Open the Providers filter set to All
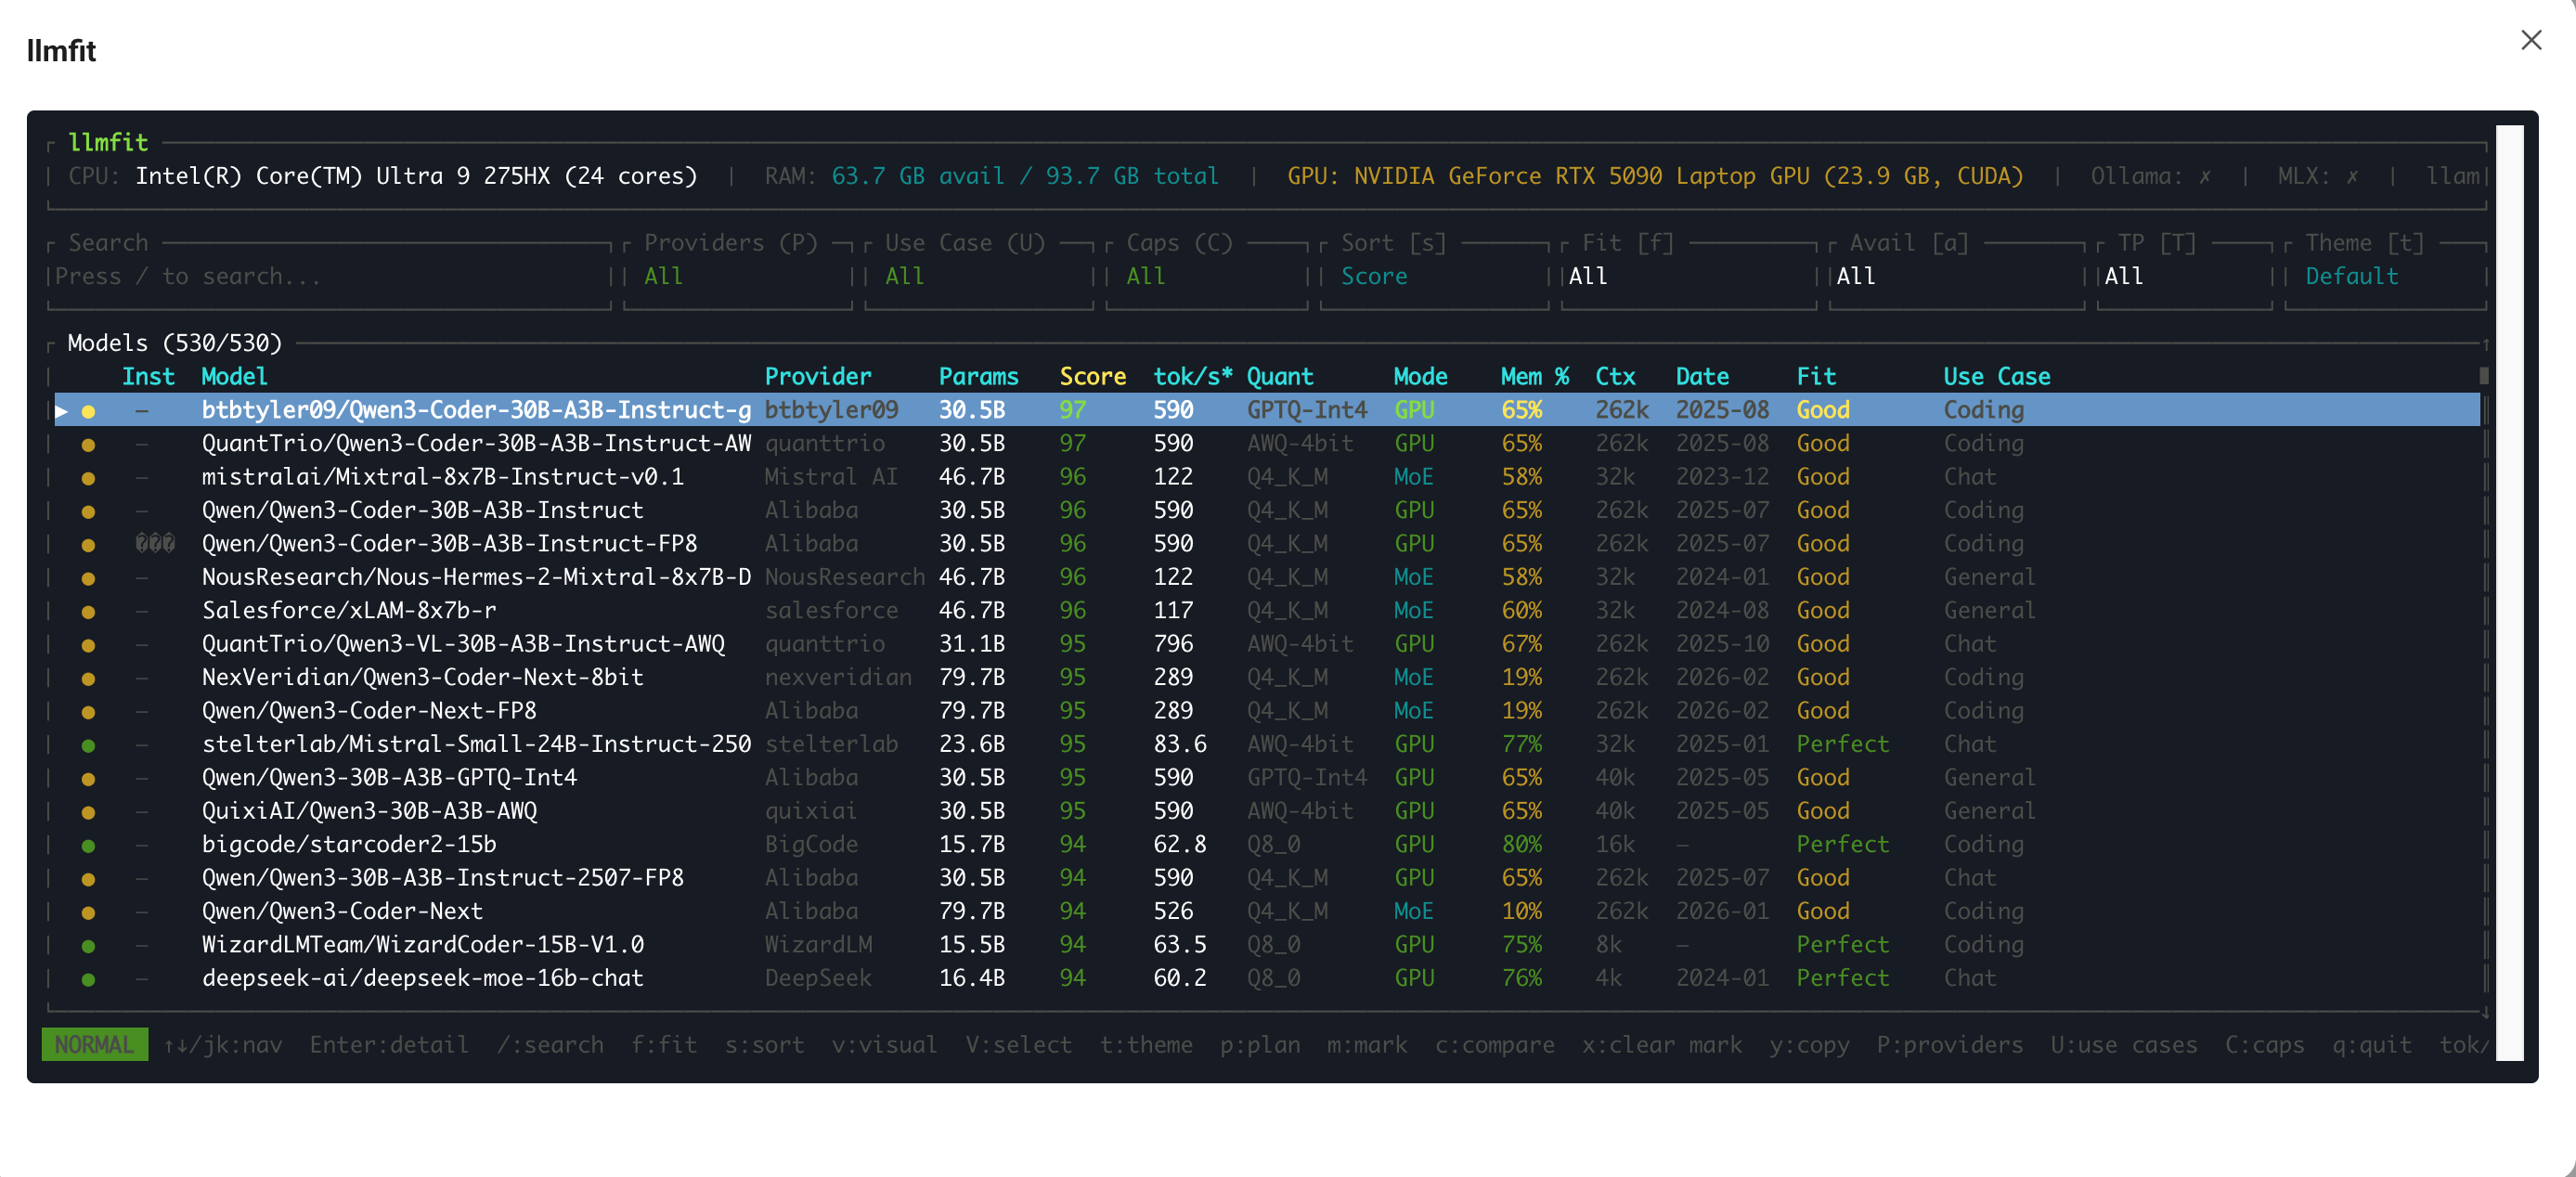Viewport: 2576px width, 1177px height. pyautogui.click(x=663, y=277)
